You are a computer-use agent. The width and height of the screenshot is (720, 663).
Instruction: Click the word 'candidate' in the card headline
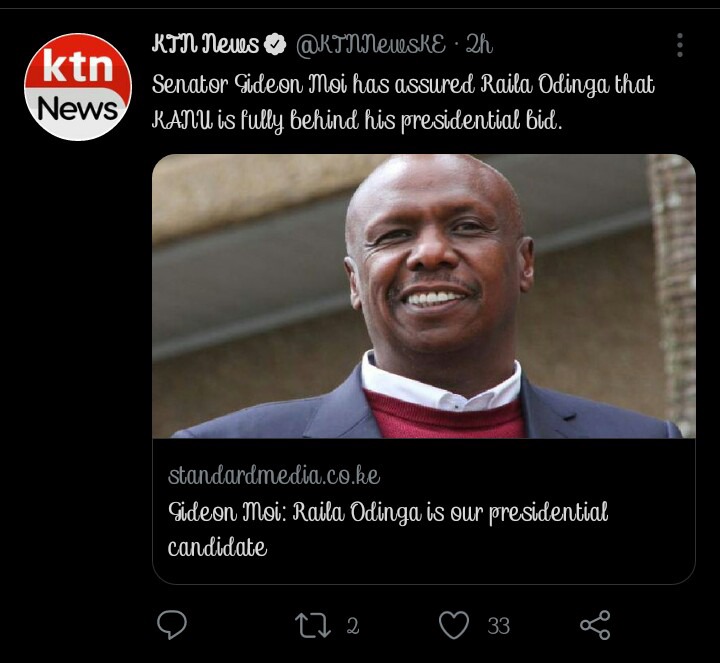tap(217, 547)
